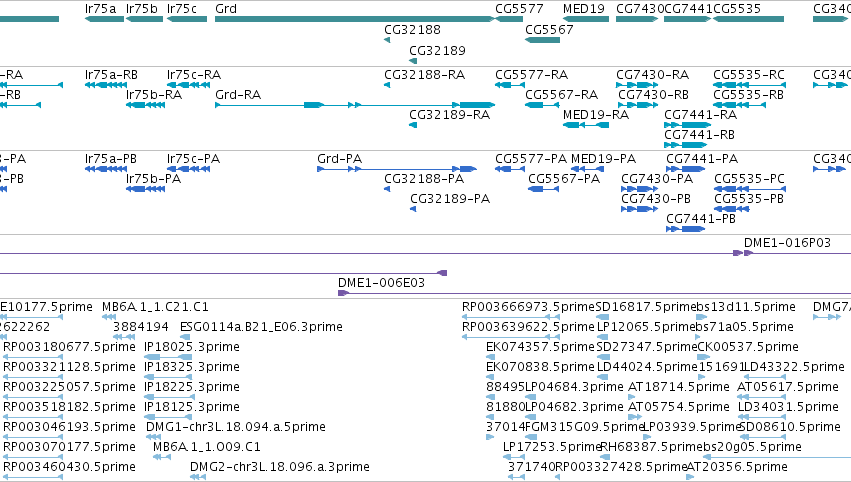
Task: Select the RP003180677.5prime EST label
Action: point(69,347)
